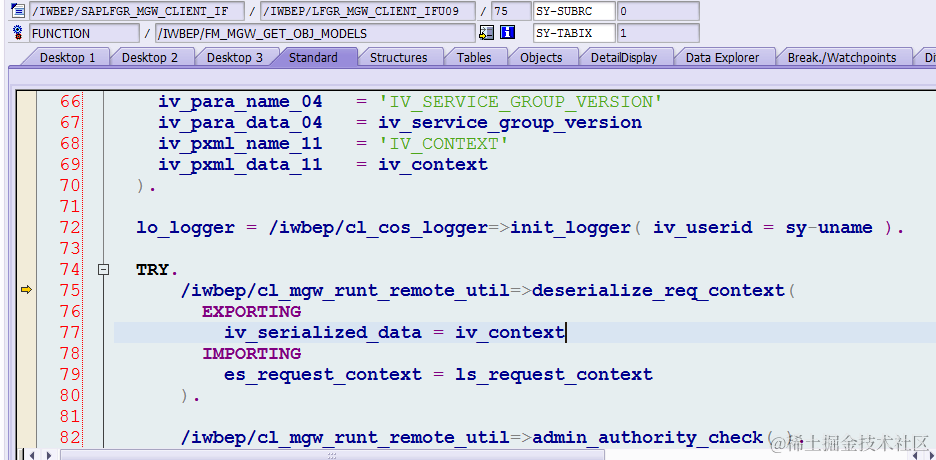Open the blue info icon
This screenshot has height=460, width=936.
coord(507,33)
